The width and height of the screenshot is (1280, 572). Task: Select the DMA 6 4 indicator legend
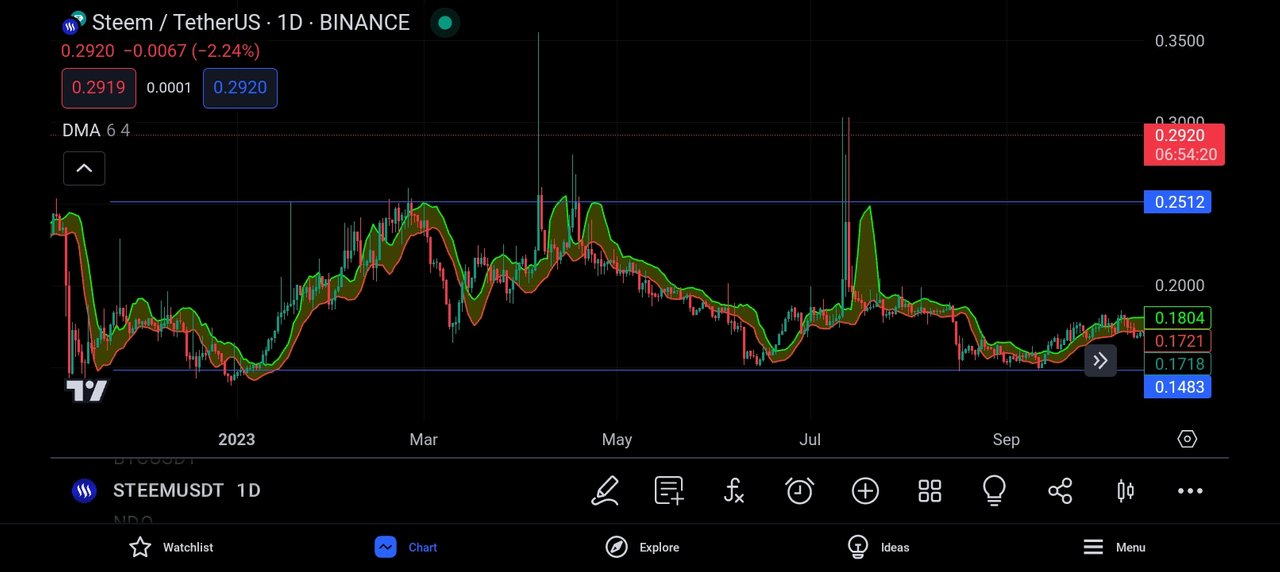pos(96,130)
